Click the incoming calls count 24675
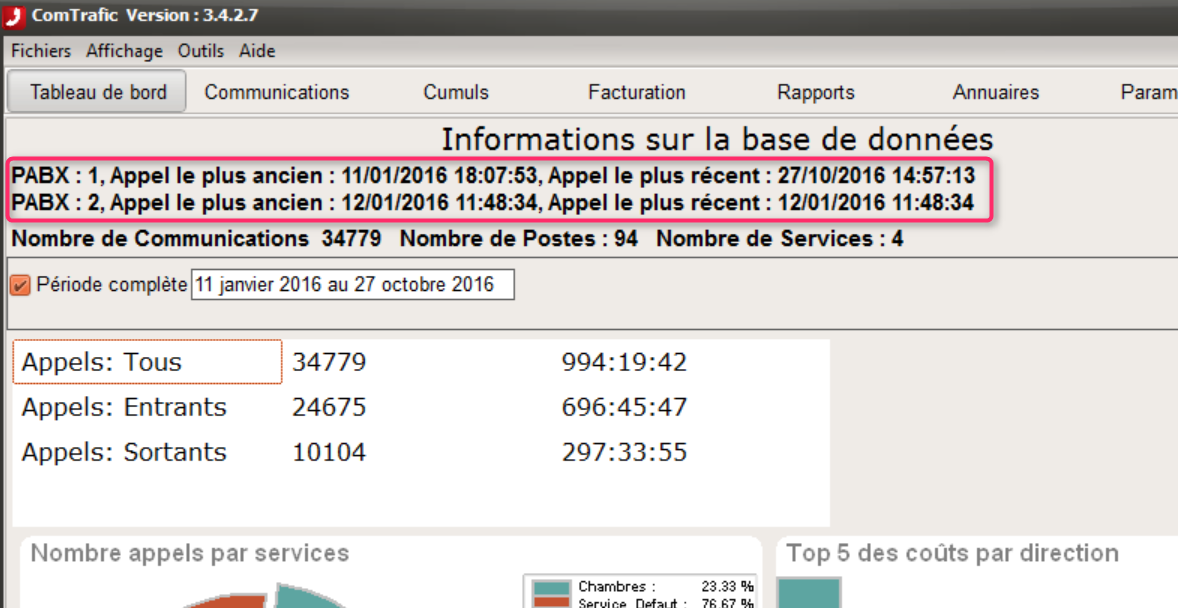 tap(329, 407)
